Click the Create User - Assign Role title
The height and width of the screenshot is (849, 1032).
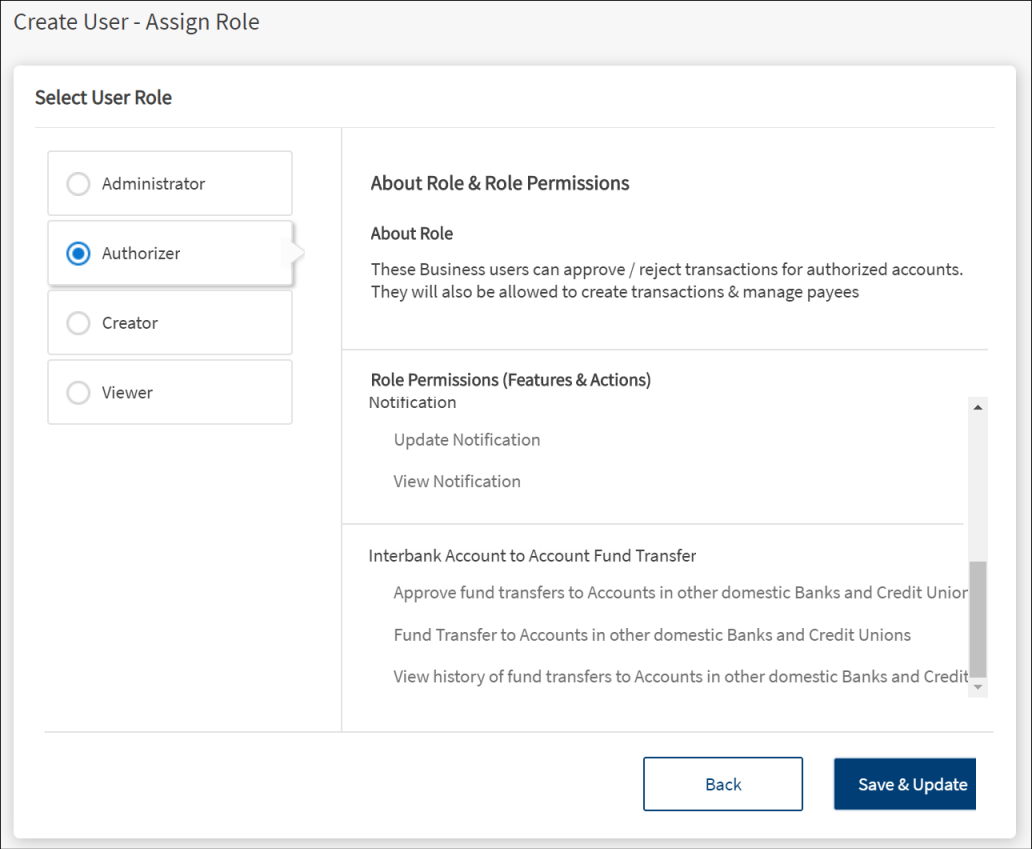click(x=136, y=22)
